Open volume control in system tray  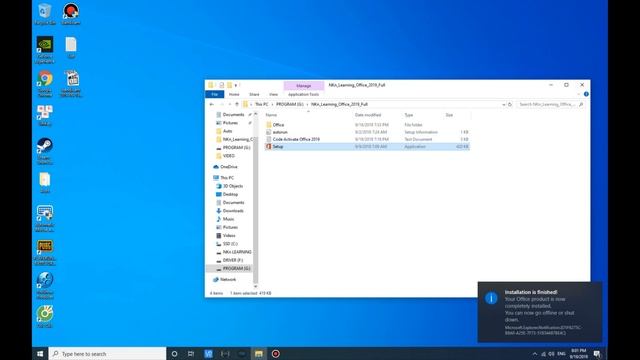(x=551, y=354)
